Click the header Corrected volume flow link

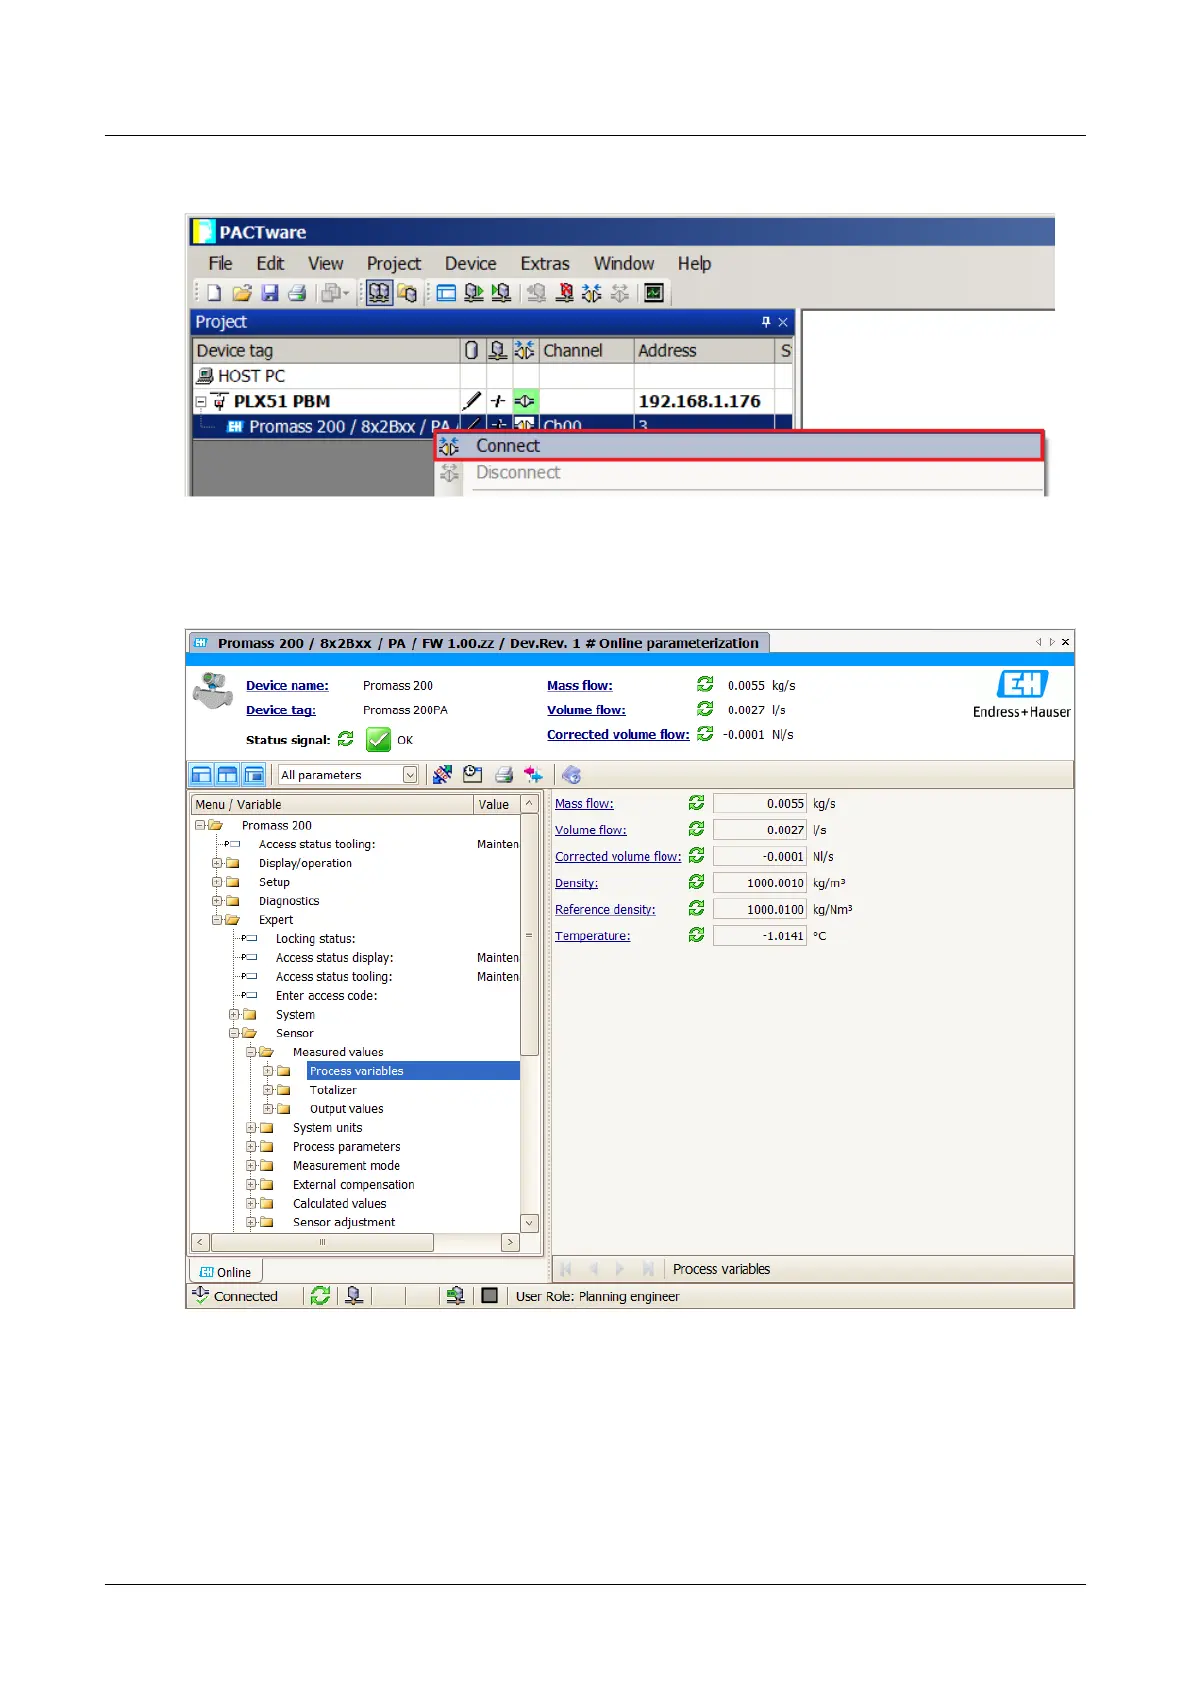coord(618,734)
